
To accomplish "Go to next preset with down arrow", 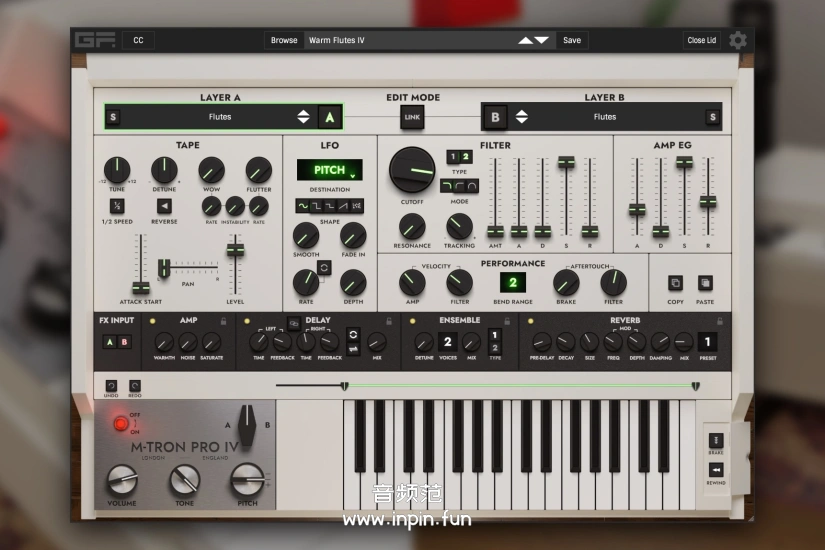I will click(x=541, y=41).
